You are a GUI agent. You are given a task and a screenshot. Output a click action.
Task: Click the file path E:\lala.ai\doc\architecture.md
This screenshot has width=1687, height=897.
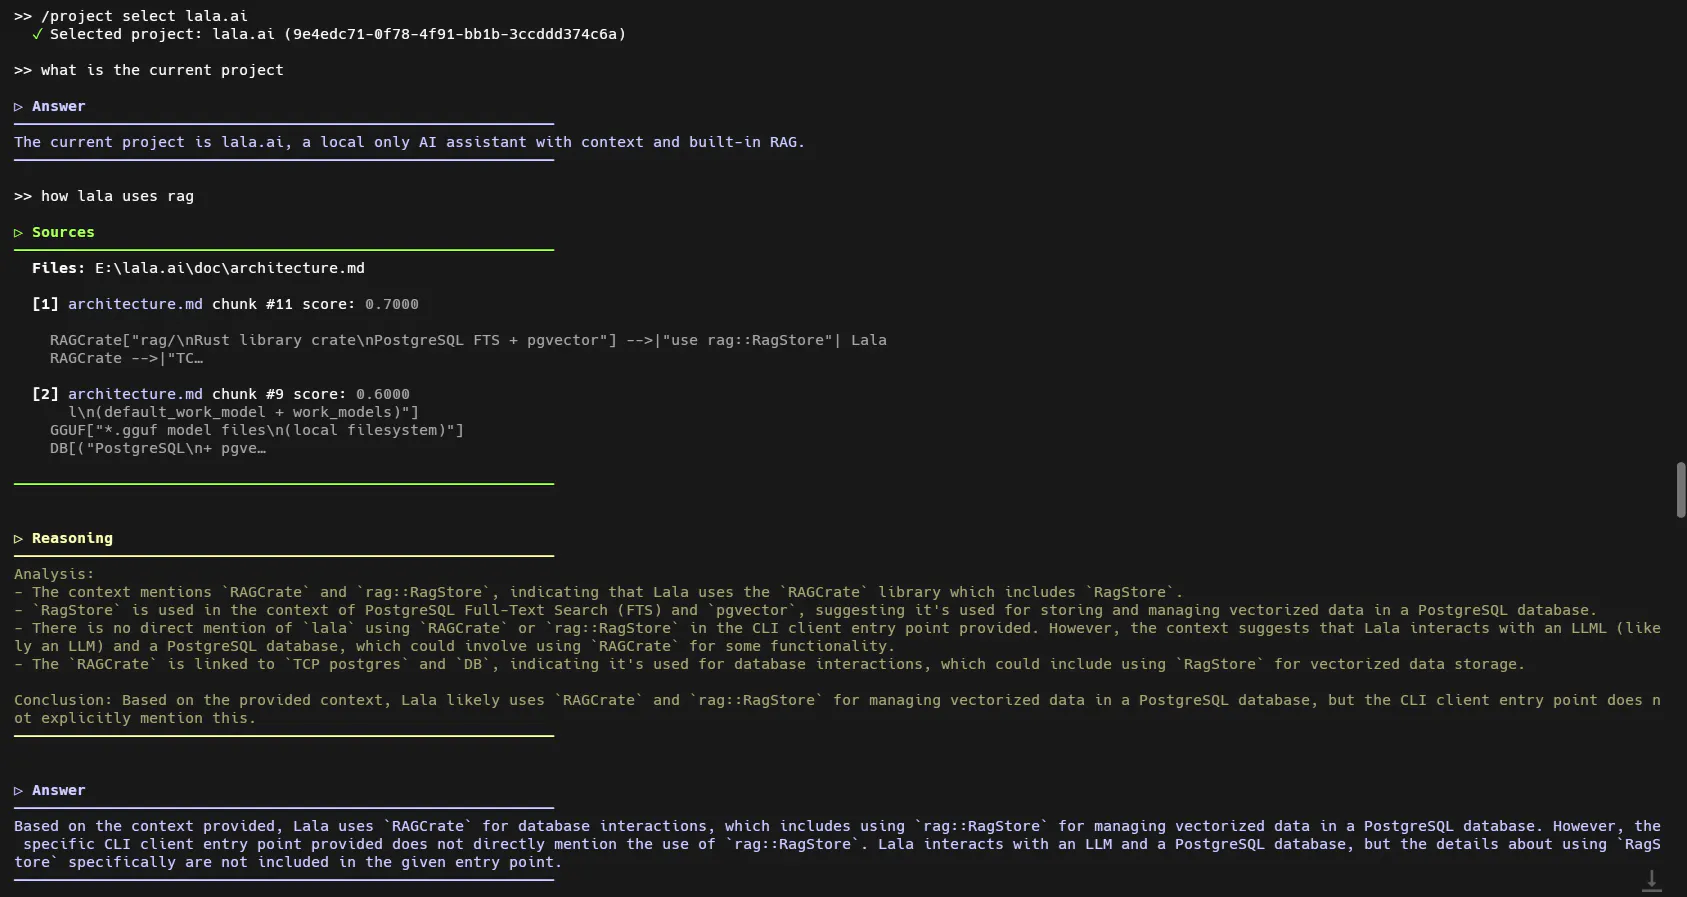pos(230,268)
